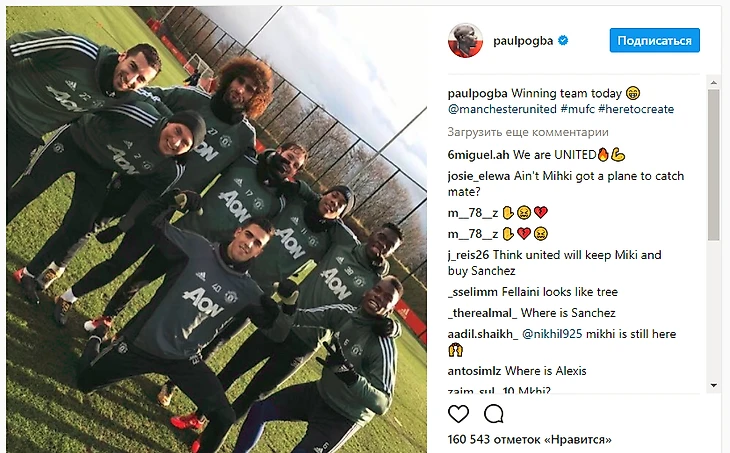Open commenter antosimlz profile

(474, 371)
